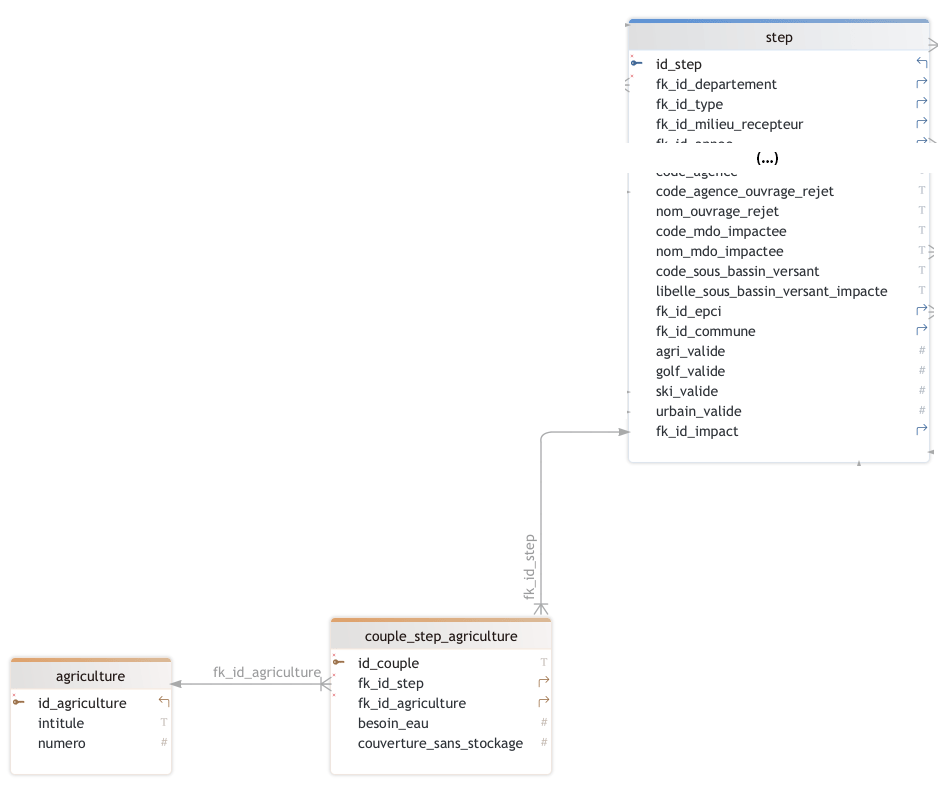The height and width of the screenshot is (793, 942).
Task: Click the numeric type icon for besoin_eau
Action: (x=544, y=723)
